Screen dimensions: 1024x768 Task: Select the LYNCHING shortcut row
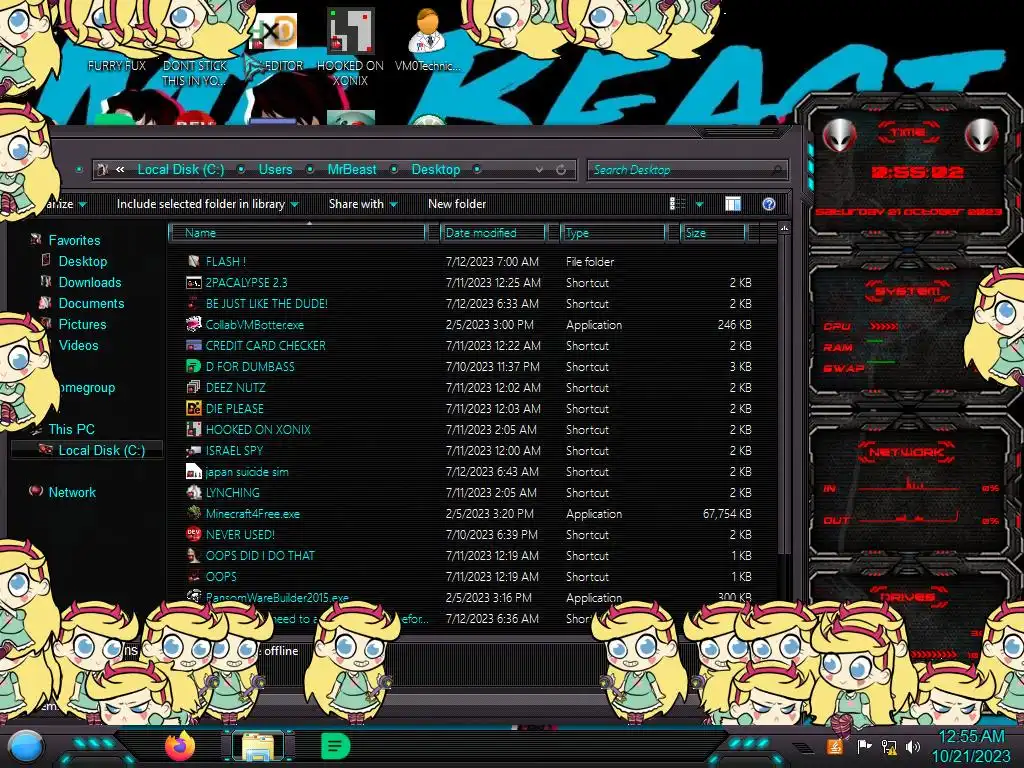(469, 492)
